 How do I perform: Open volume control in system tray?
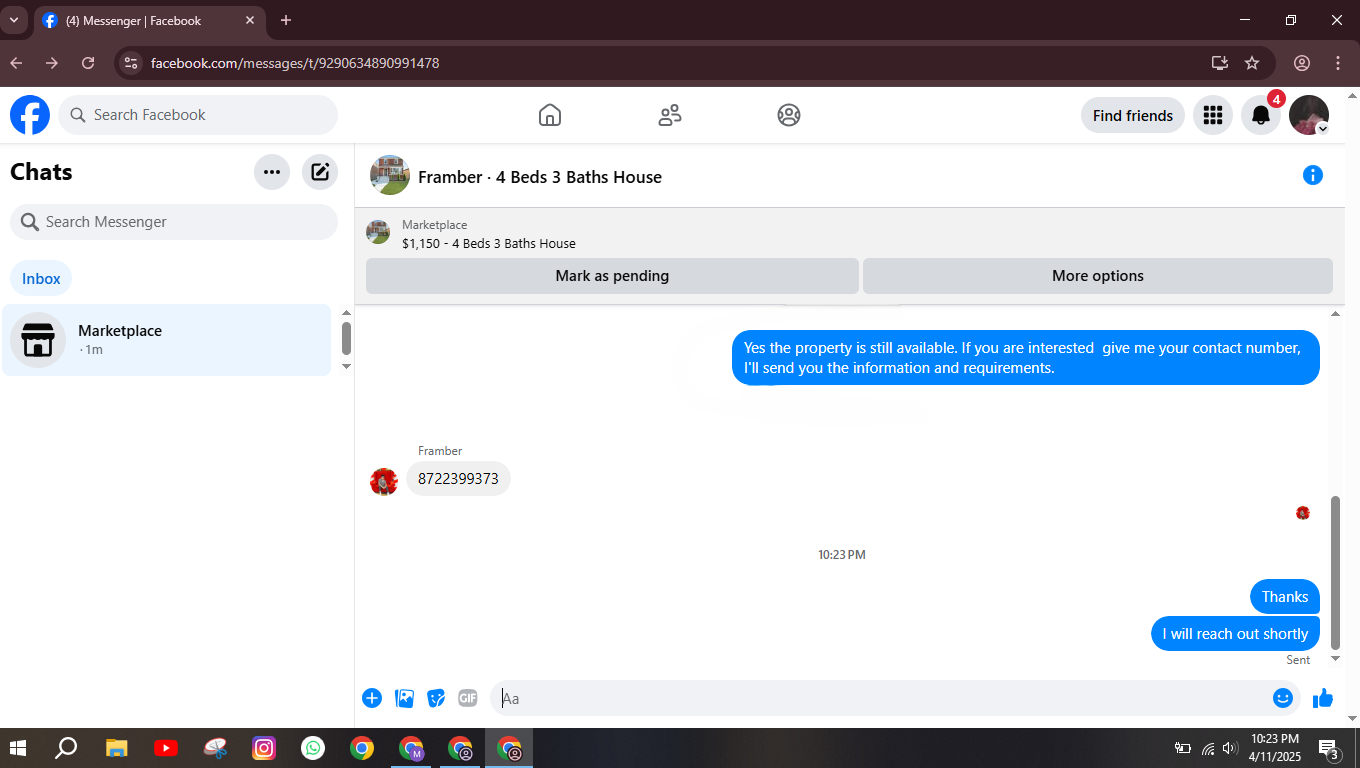click(x=1230, y=748)
